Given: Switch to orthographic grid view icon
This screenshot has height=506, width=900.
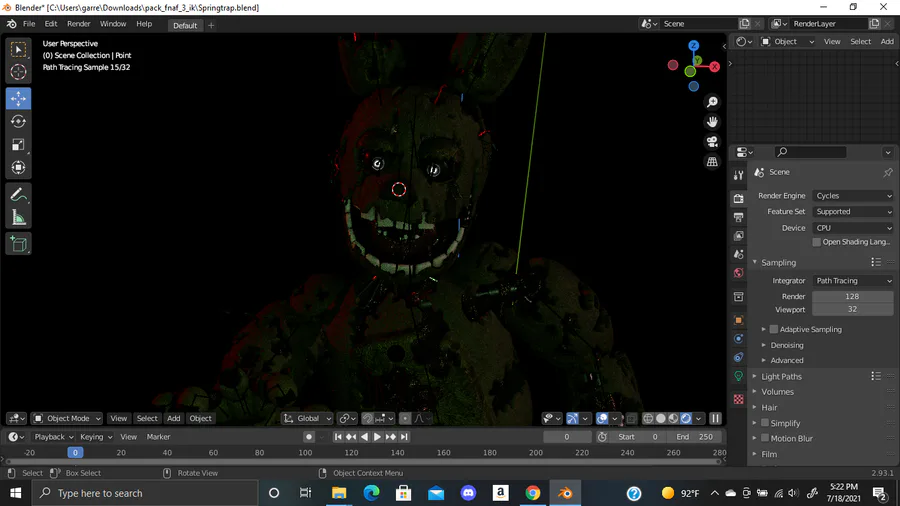Looking at the screenshot, I should click(712, 162).
